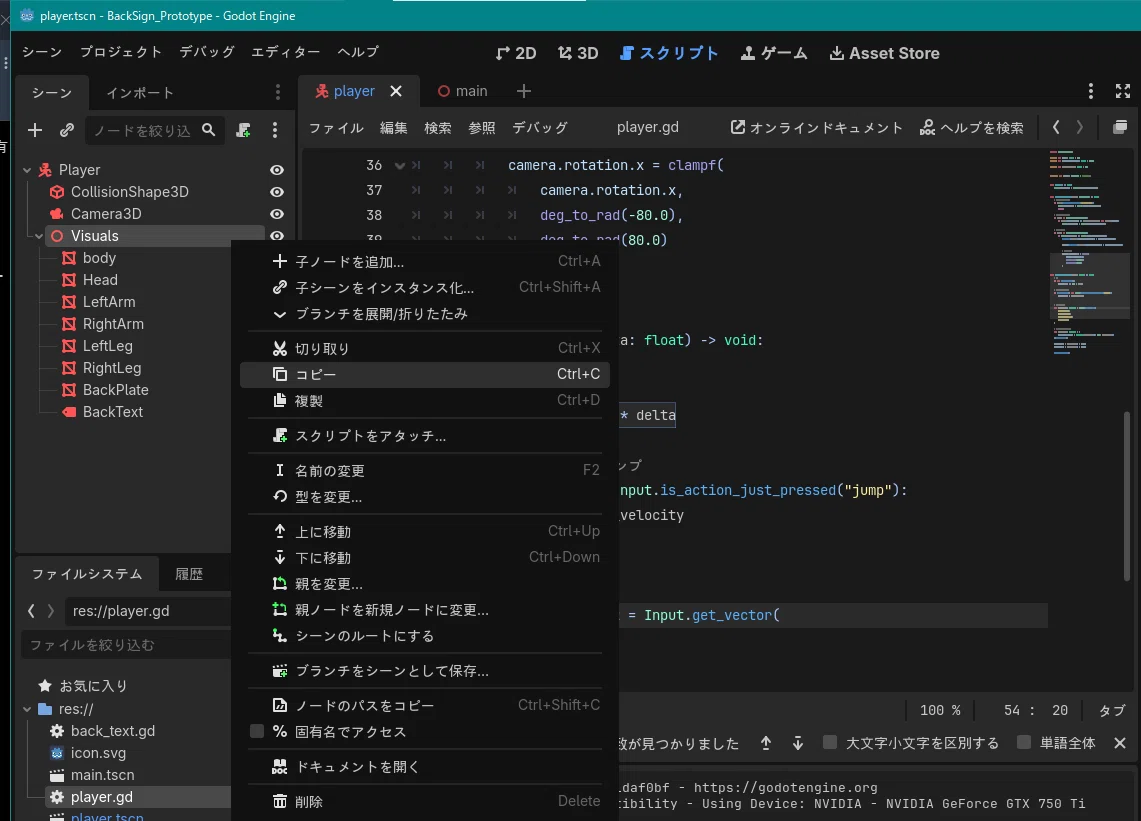This screenshot has height=821, width=1141.
Task: Collapse the res:// folder
Action: tap(27, 709)
